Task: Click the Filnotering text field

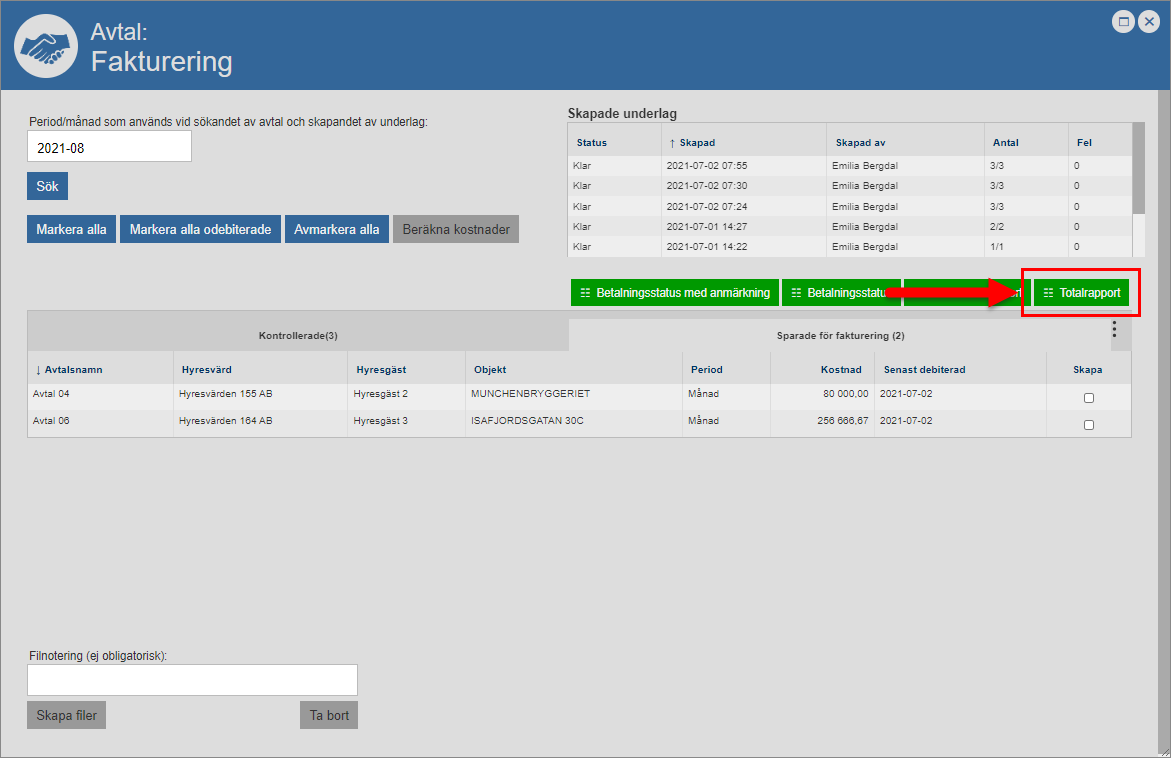Action: pyautogui.click(x=192, y=680)
